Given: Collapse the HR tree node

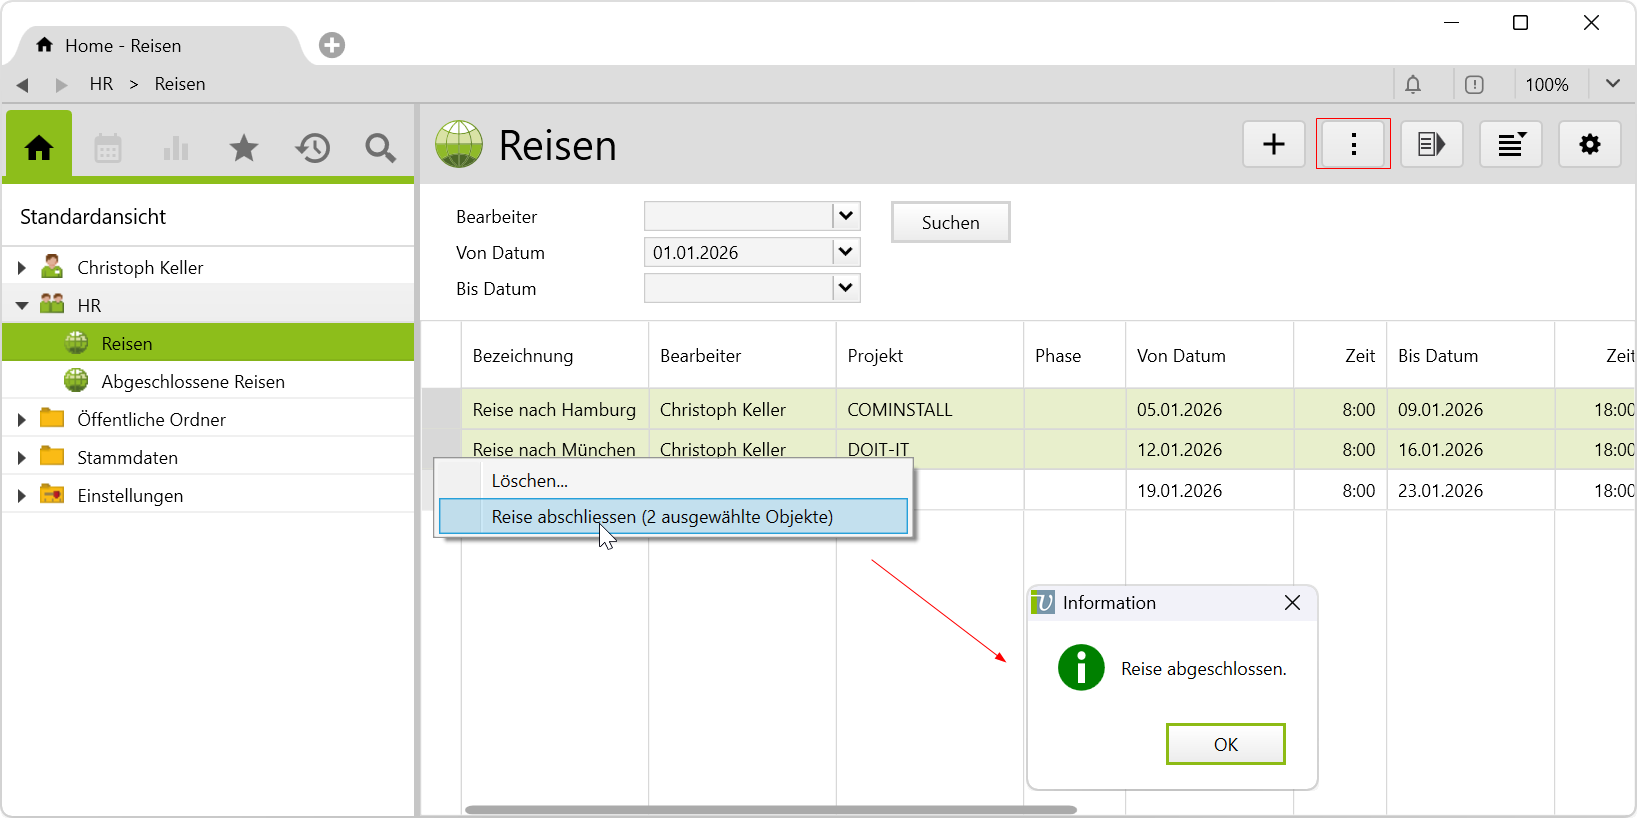Looking at the screenshot, I should (x=21, y=306).
